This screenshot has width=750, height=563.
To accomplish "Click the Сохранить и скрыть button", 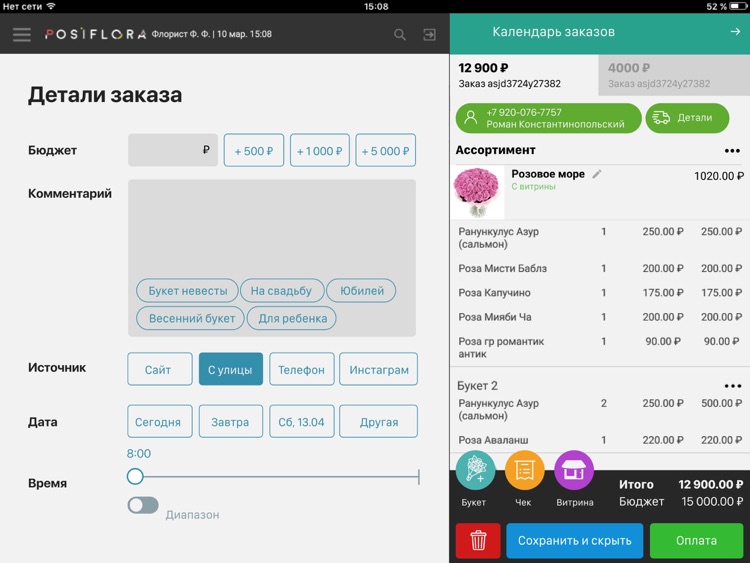I will [574, 541].
